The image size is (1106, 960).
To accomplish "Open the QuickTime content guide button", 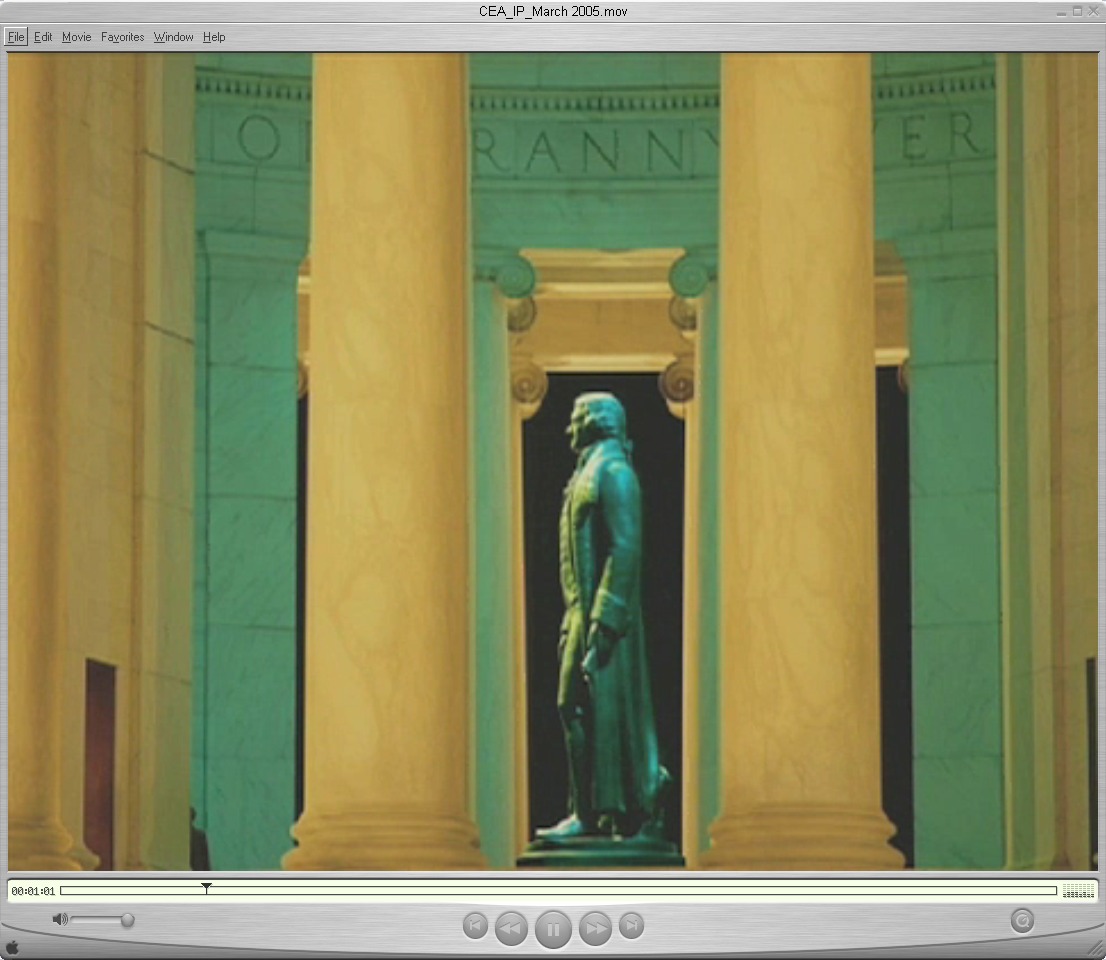I will 1021,920.
